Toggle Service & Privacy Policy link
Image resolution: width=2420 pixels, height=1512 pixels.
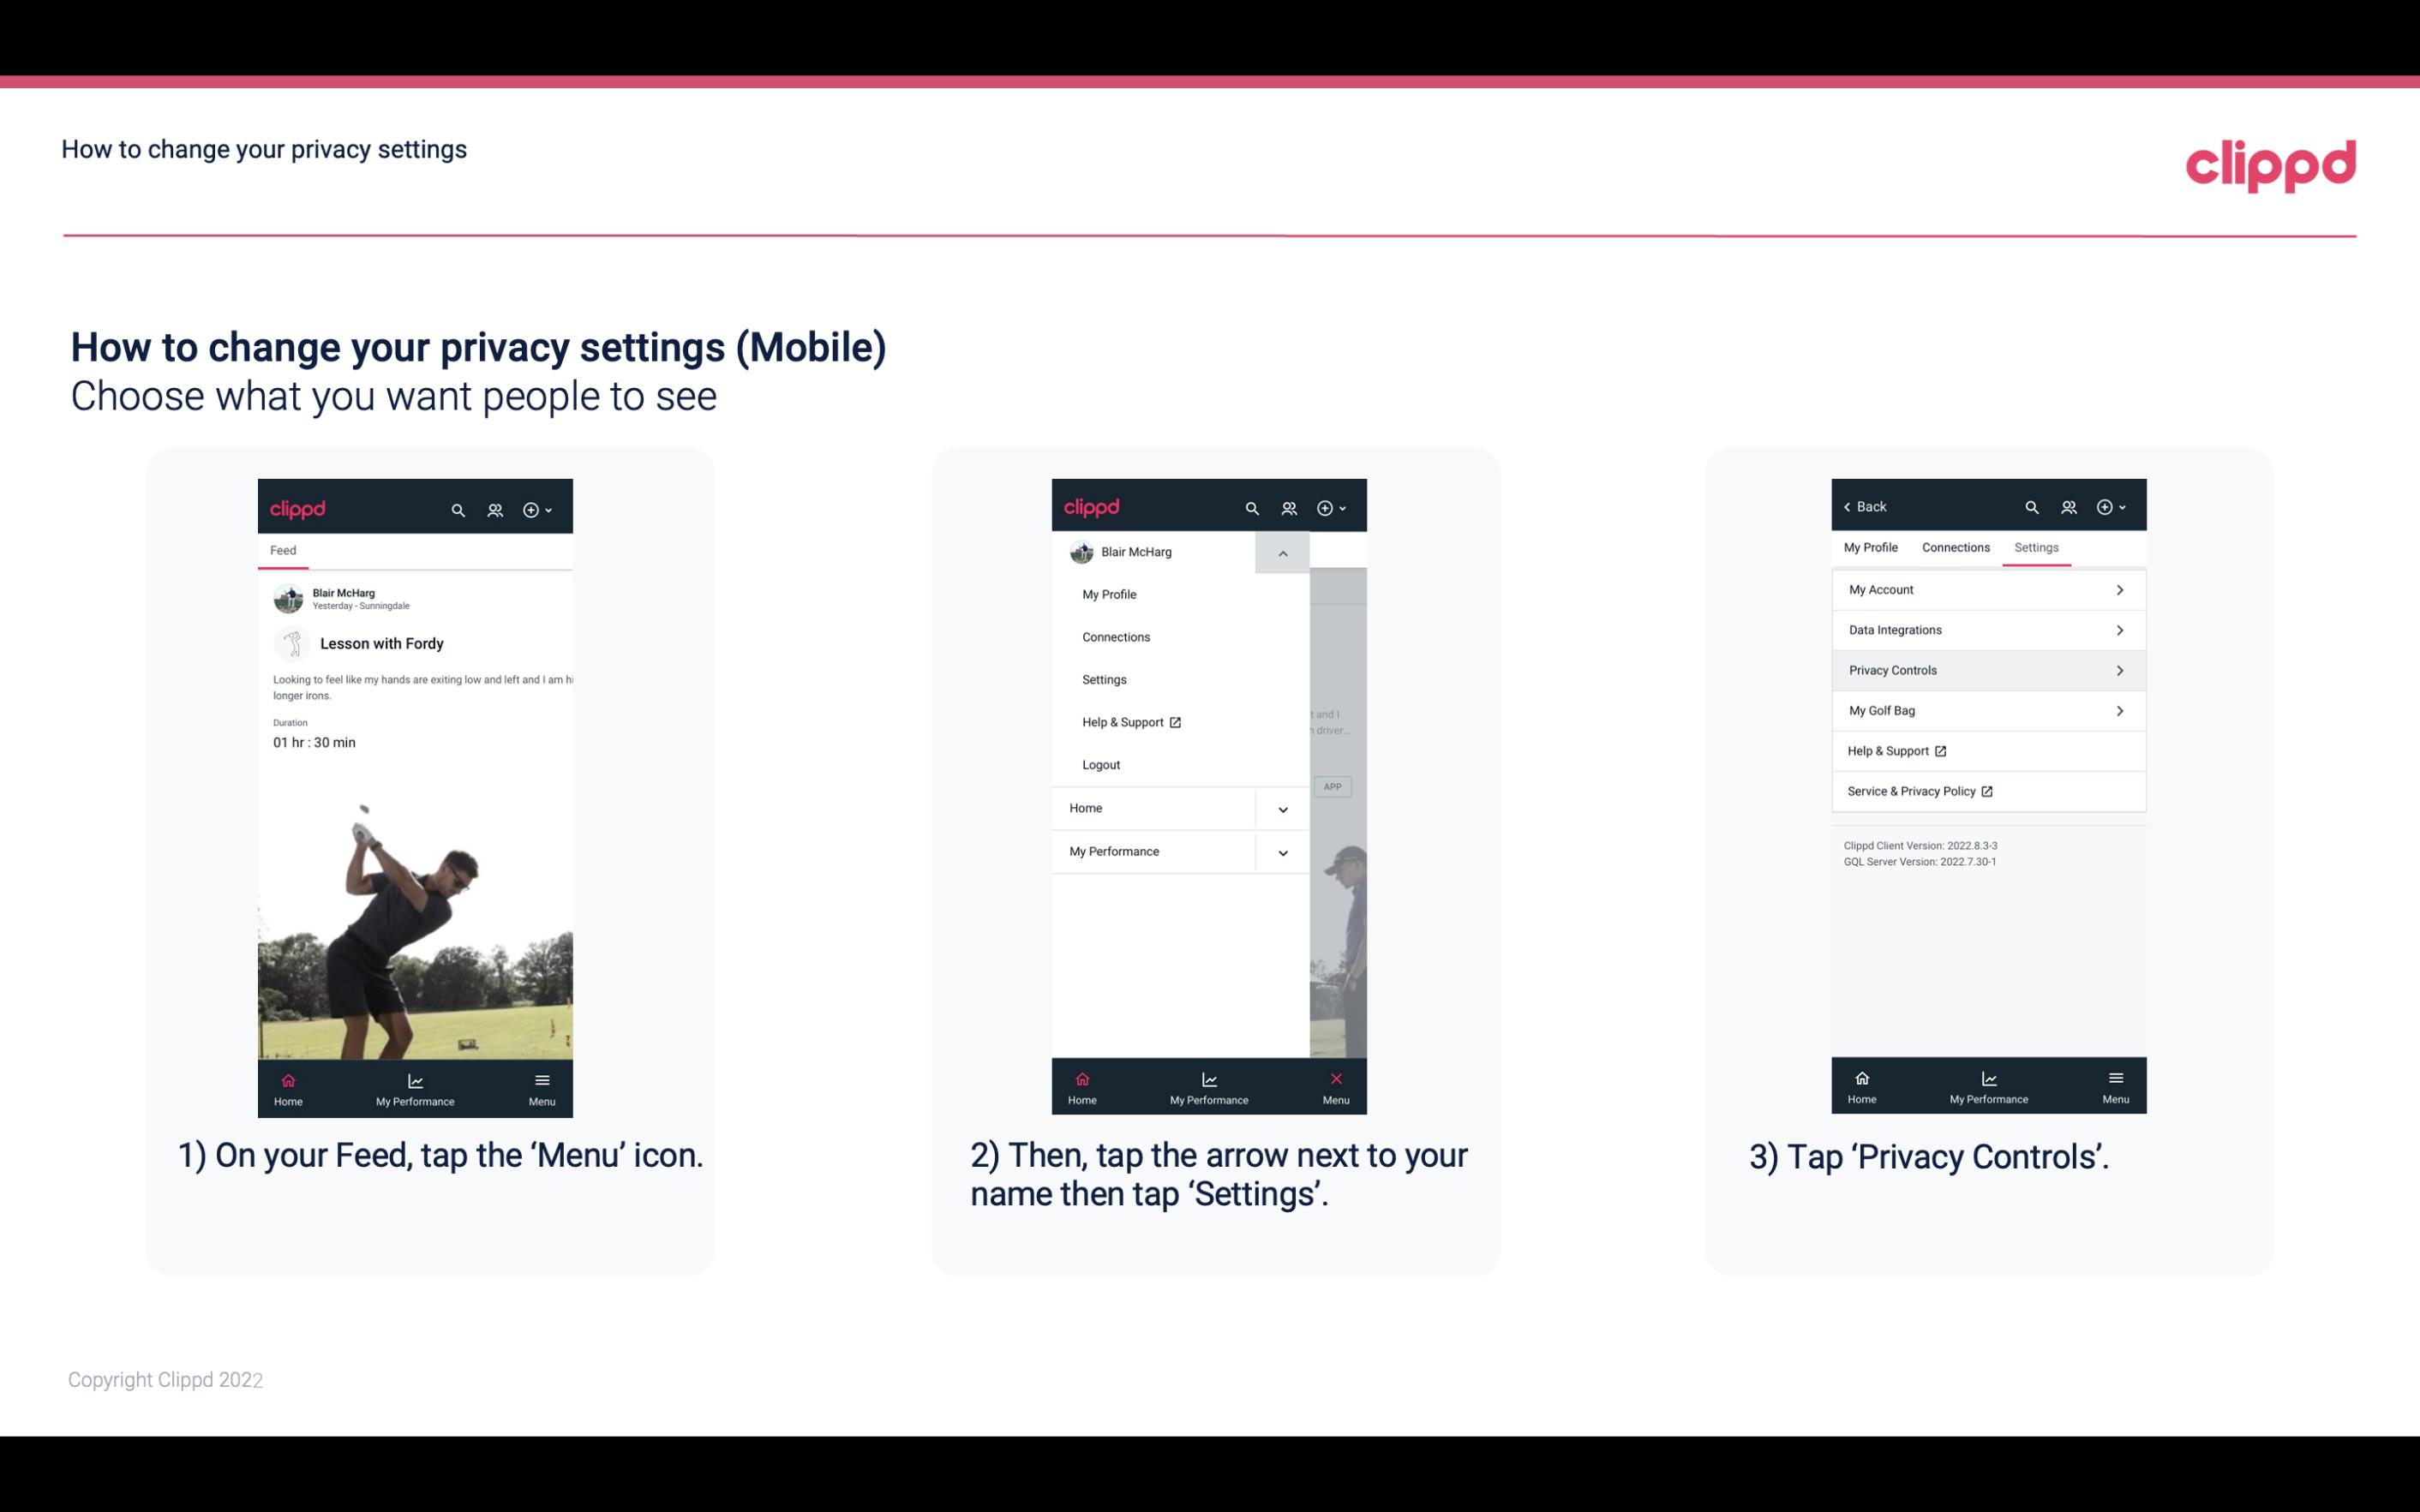[x=1911, y=791]
